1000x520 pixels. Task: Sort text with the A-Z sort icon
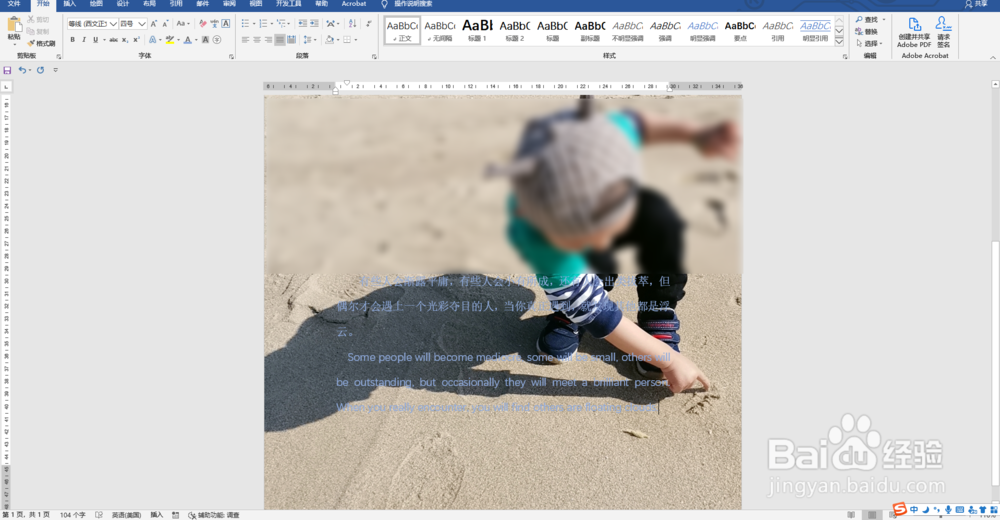point(353,24)
